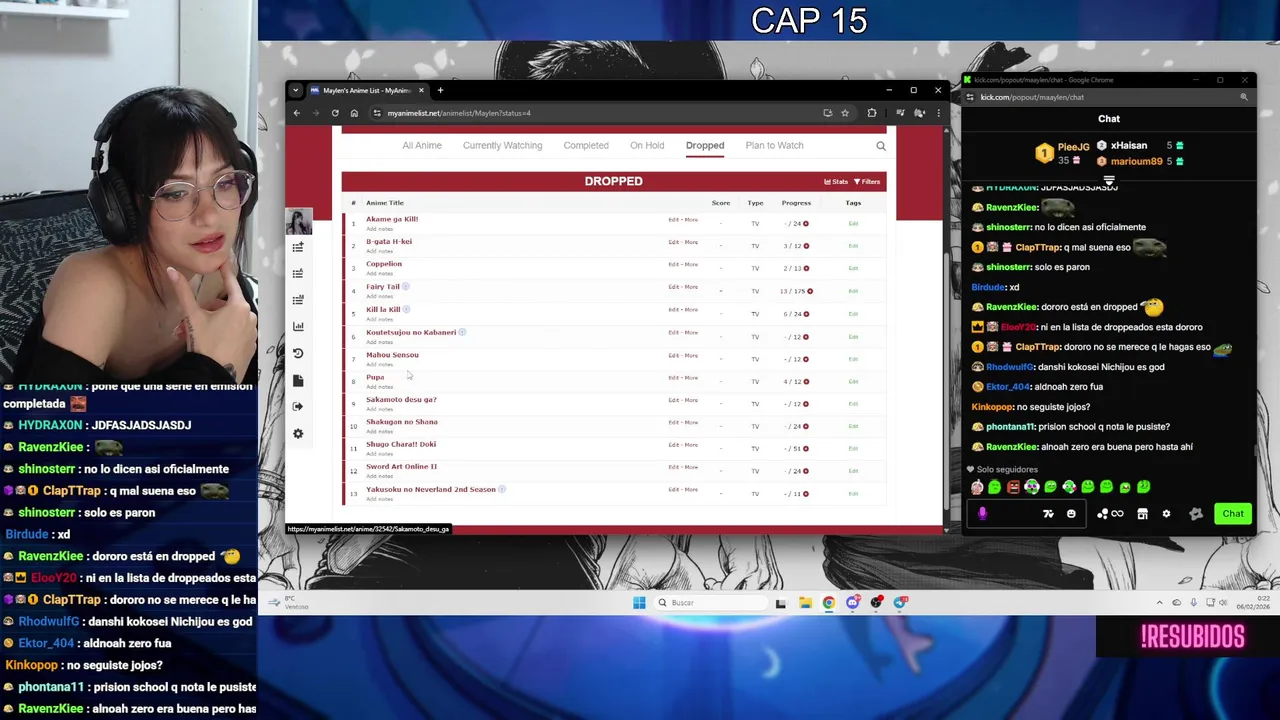Zoom icon in Kick chat address bar
Image resolution: width=1280 pixels, height=720 pixels.
[1244, 97]
